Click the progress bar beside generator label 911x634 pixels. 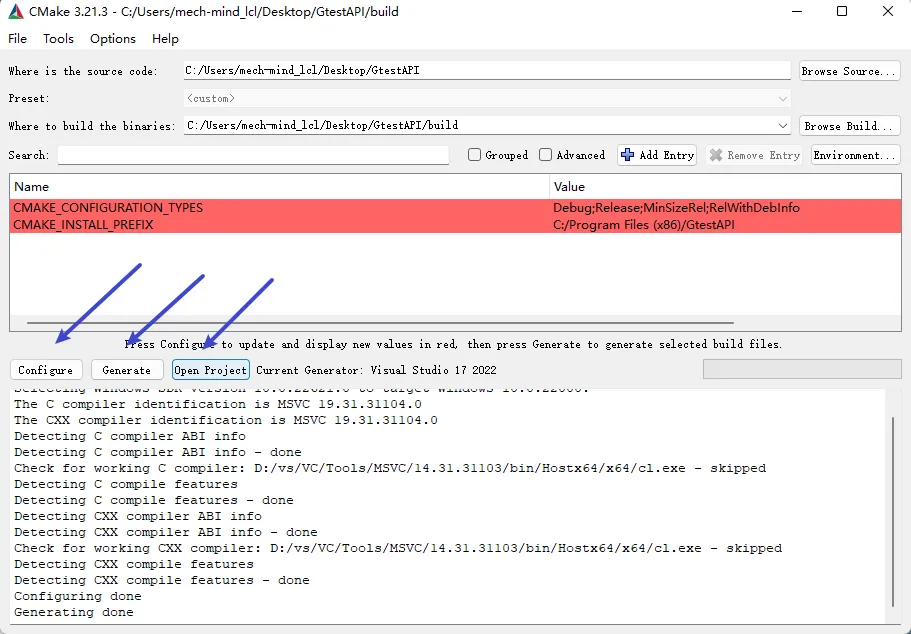point(802,369)
